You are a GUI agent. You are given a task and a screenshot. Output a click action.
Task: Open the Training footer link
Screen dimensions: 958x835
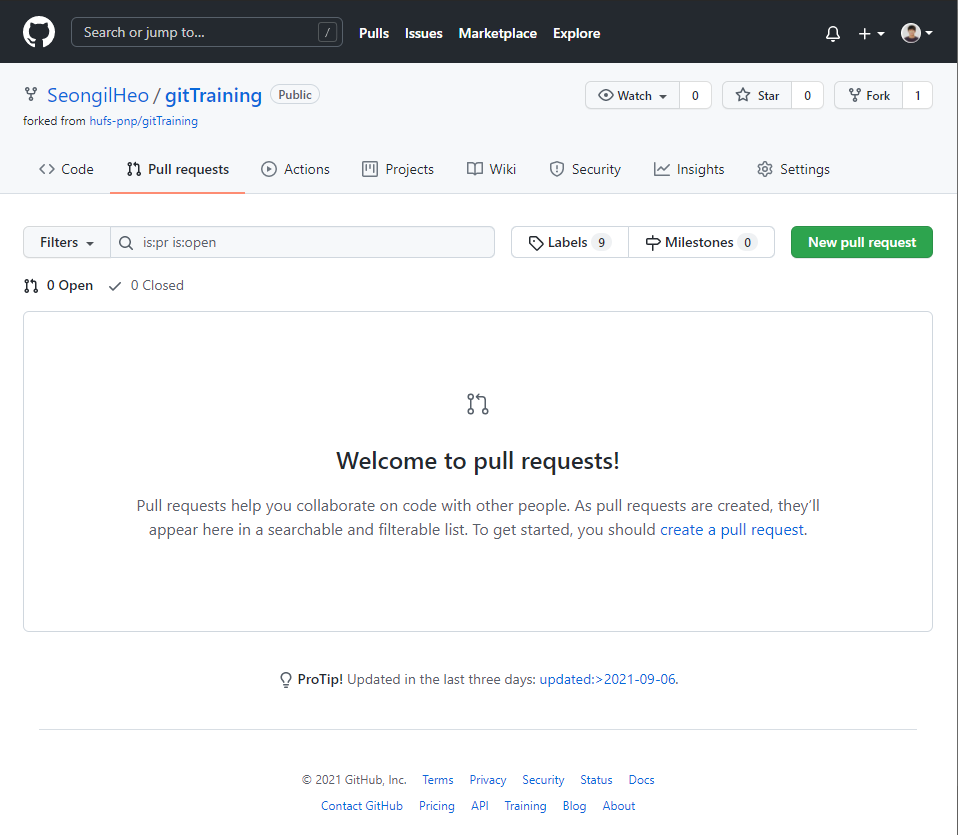525,806
